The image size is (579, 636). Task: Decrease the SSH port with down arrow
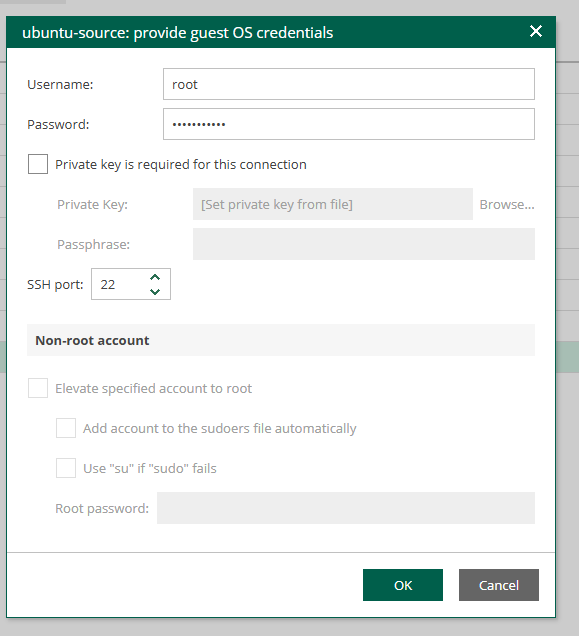[x=155, y=291]
